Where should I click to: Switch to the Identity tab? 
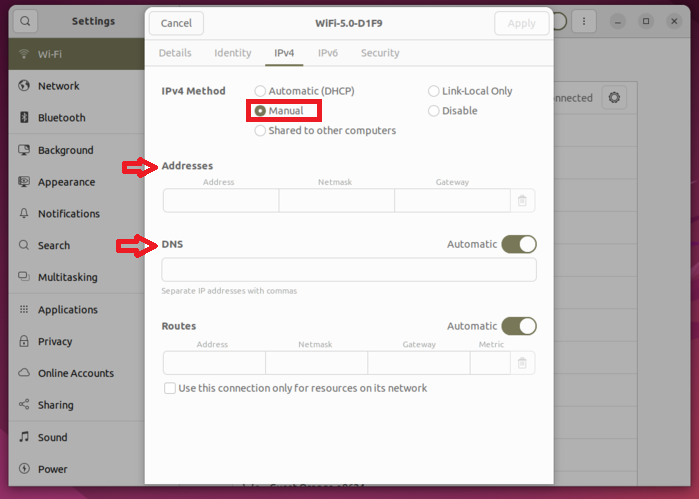pyautogui.click(x=233, y=53)
